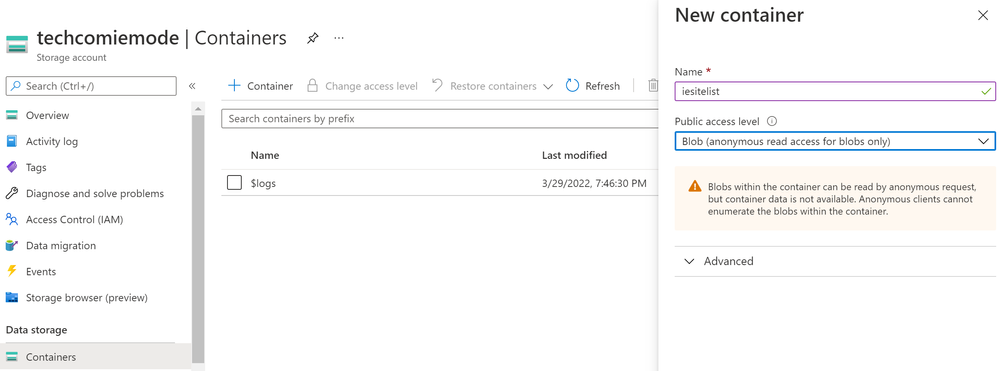Click the Refresh icon in the toolbar
This screenshot has width=999, height=371.
point(572,86)
